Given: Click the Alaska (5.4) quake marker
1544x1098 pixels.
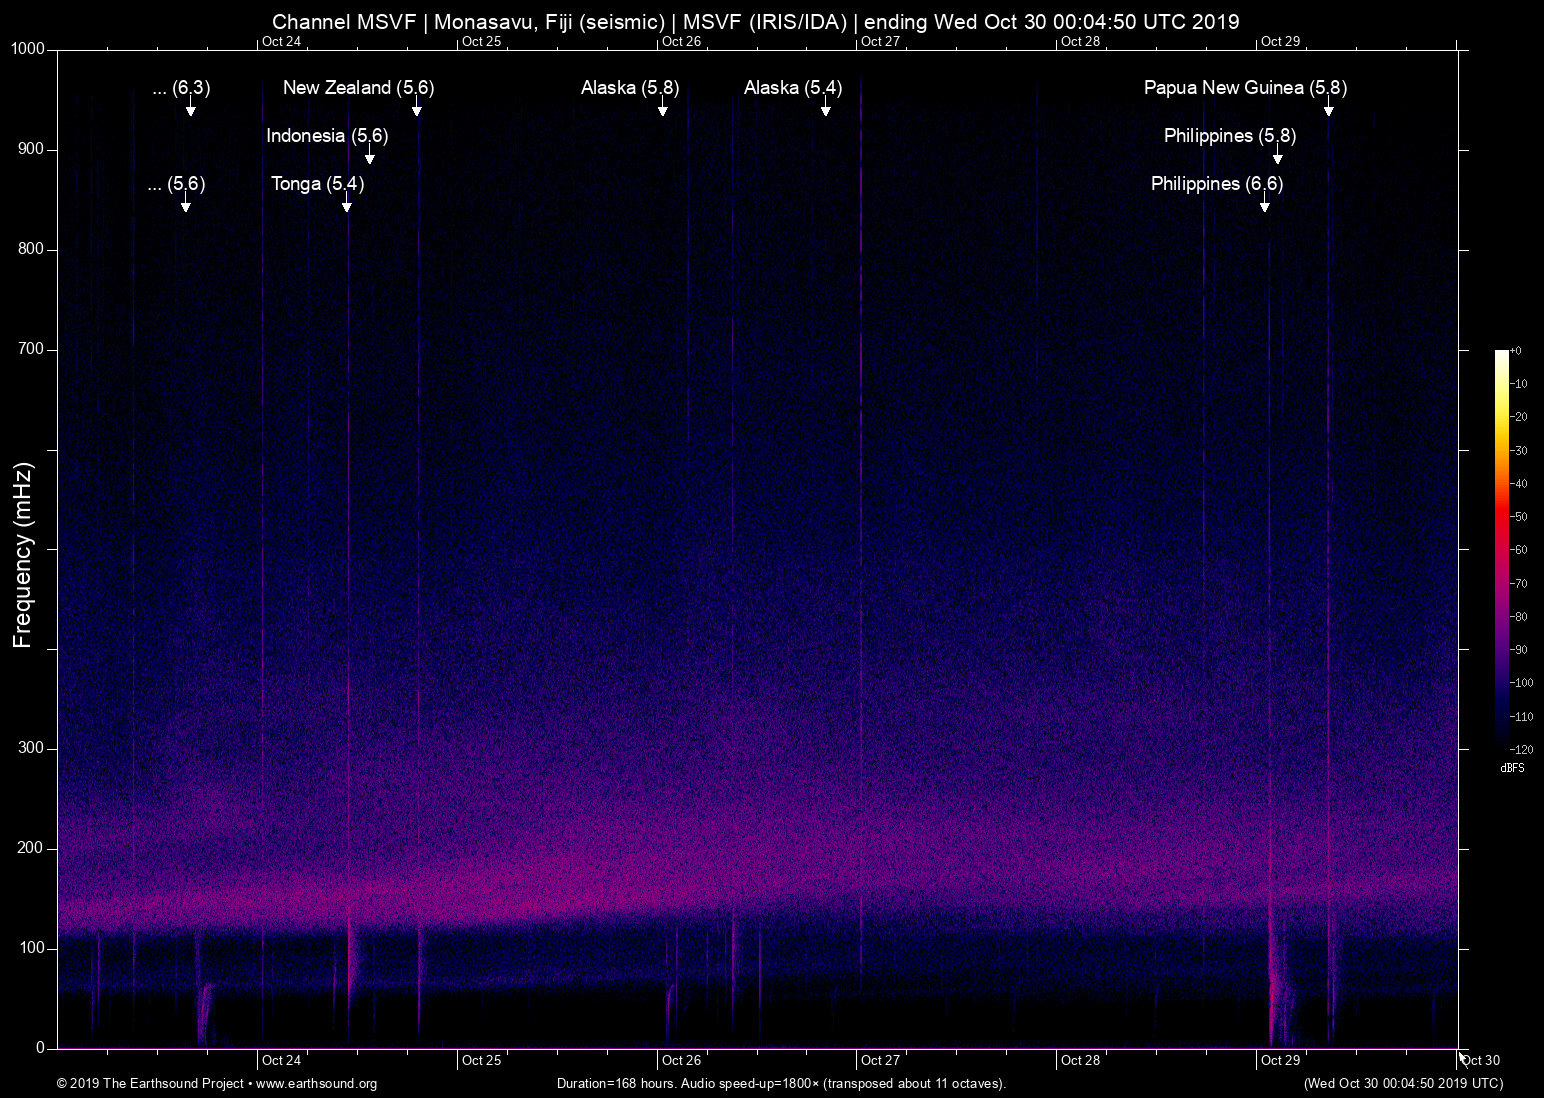Looking at the screenshot, I should [x=792, y=88].
